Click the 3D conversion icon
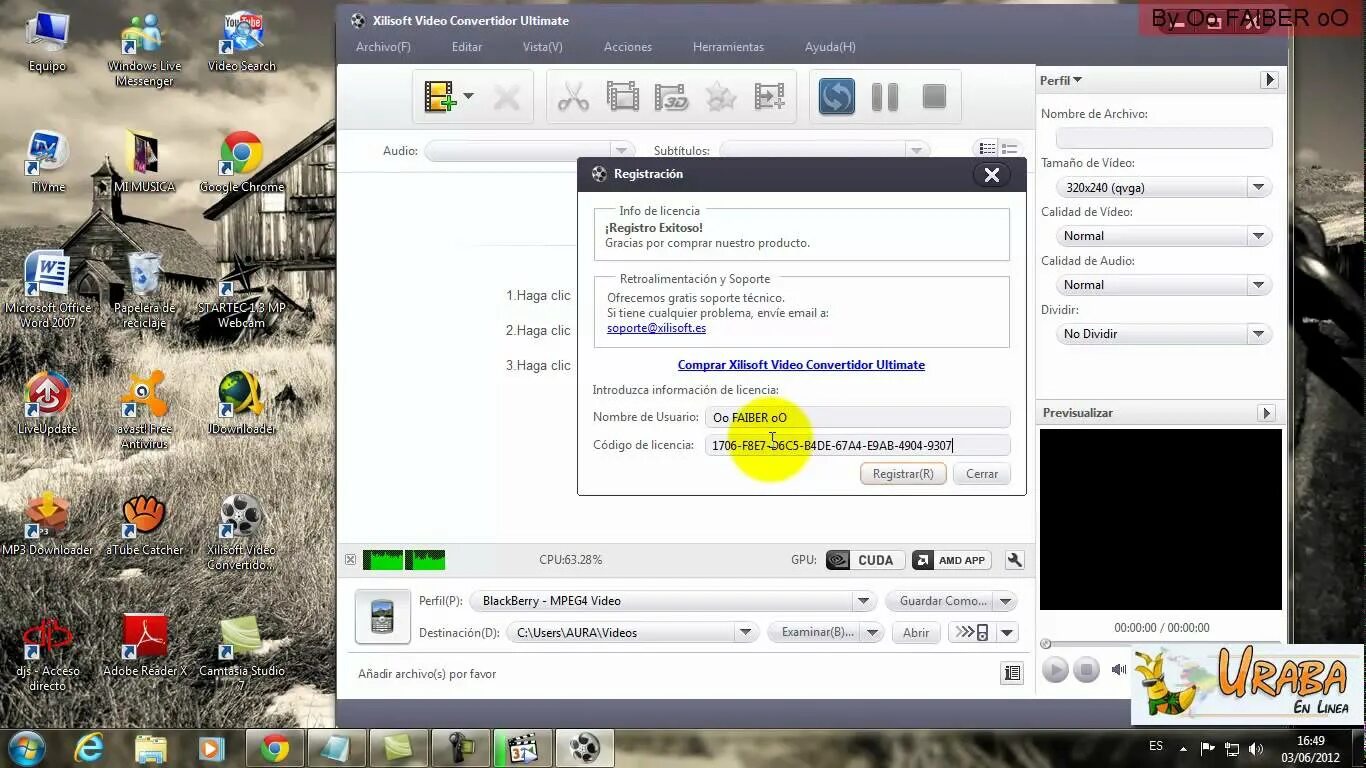This screenshot has width=1366, height=768. pyautogui.click(x=672, y=97)
